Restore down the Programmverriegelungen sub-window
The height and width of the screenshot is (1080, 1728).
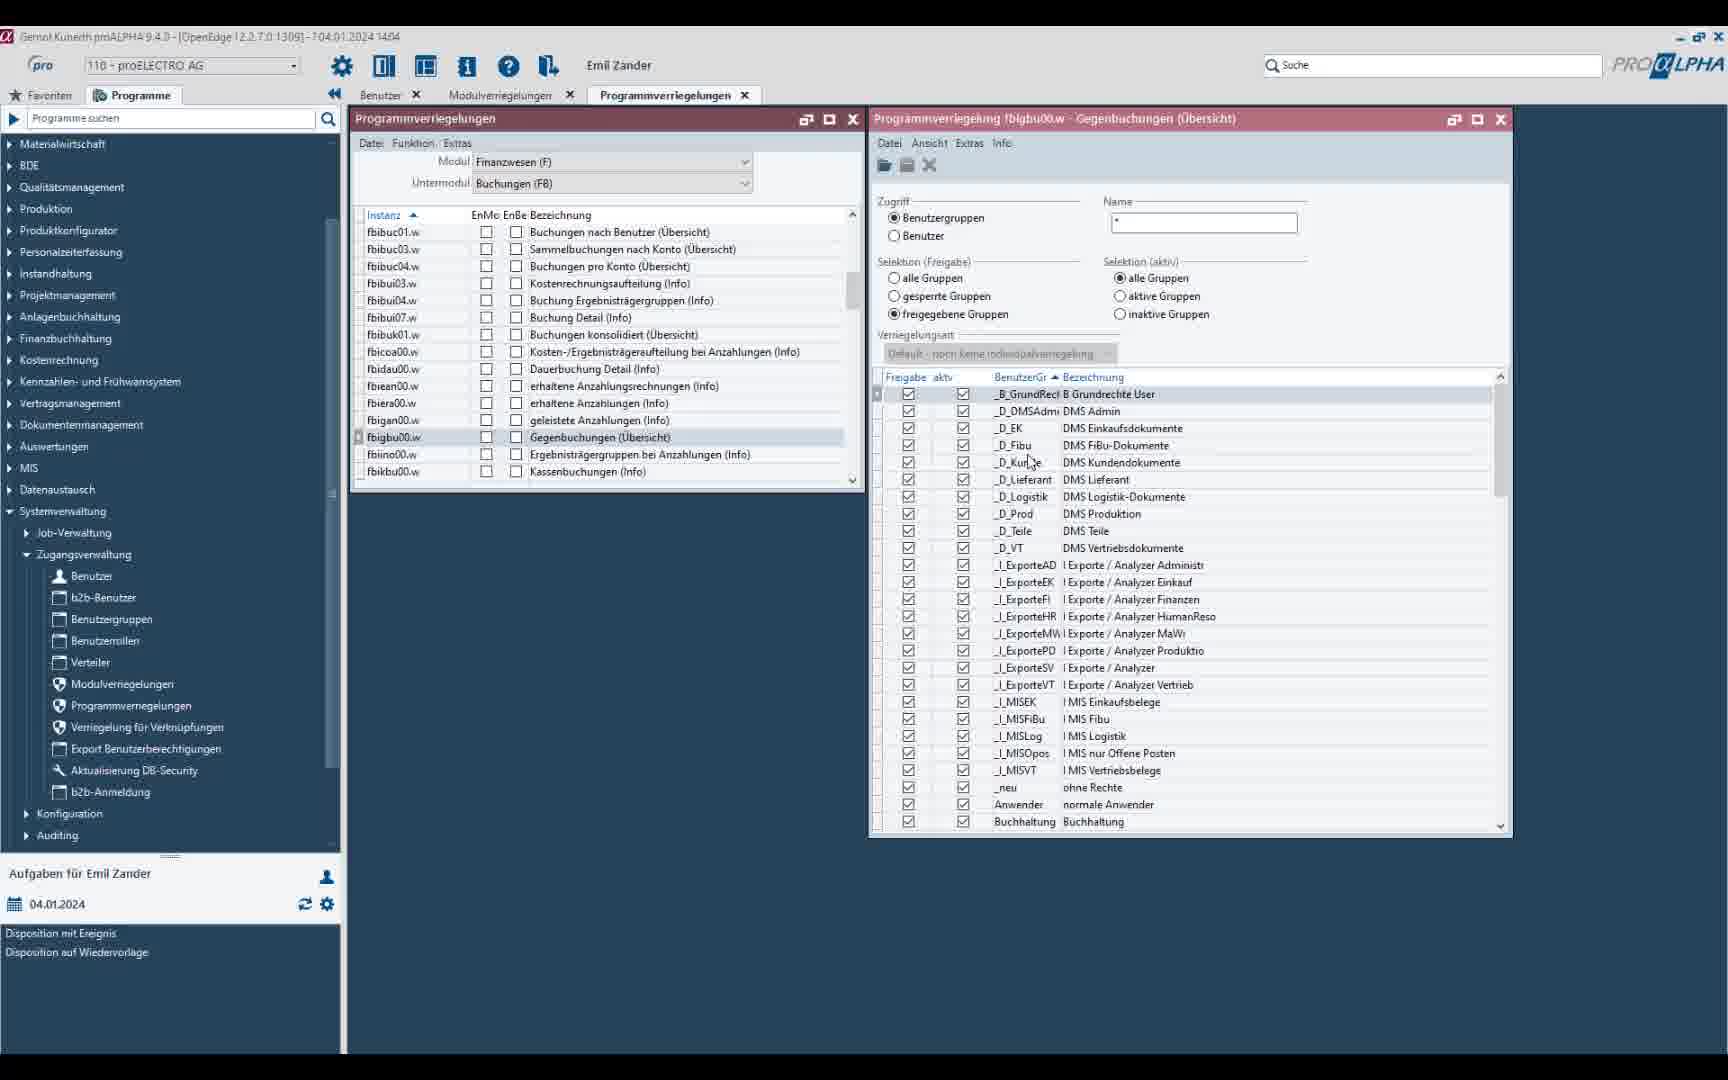(806, 119)
